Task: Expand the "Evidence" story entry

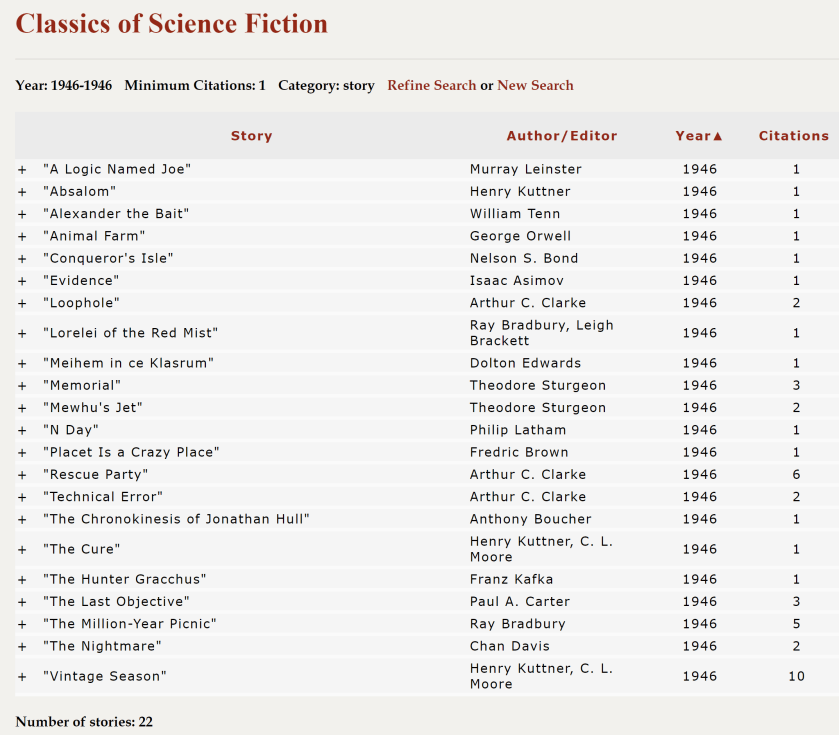Action: tap(22, 281)
